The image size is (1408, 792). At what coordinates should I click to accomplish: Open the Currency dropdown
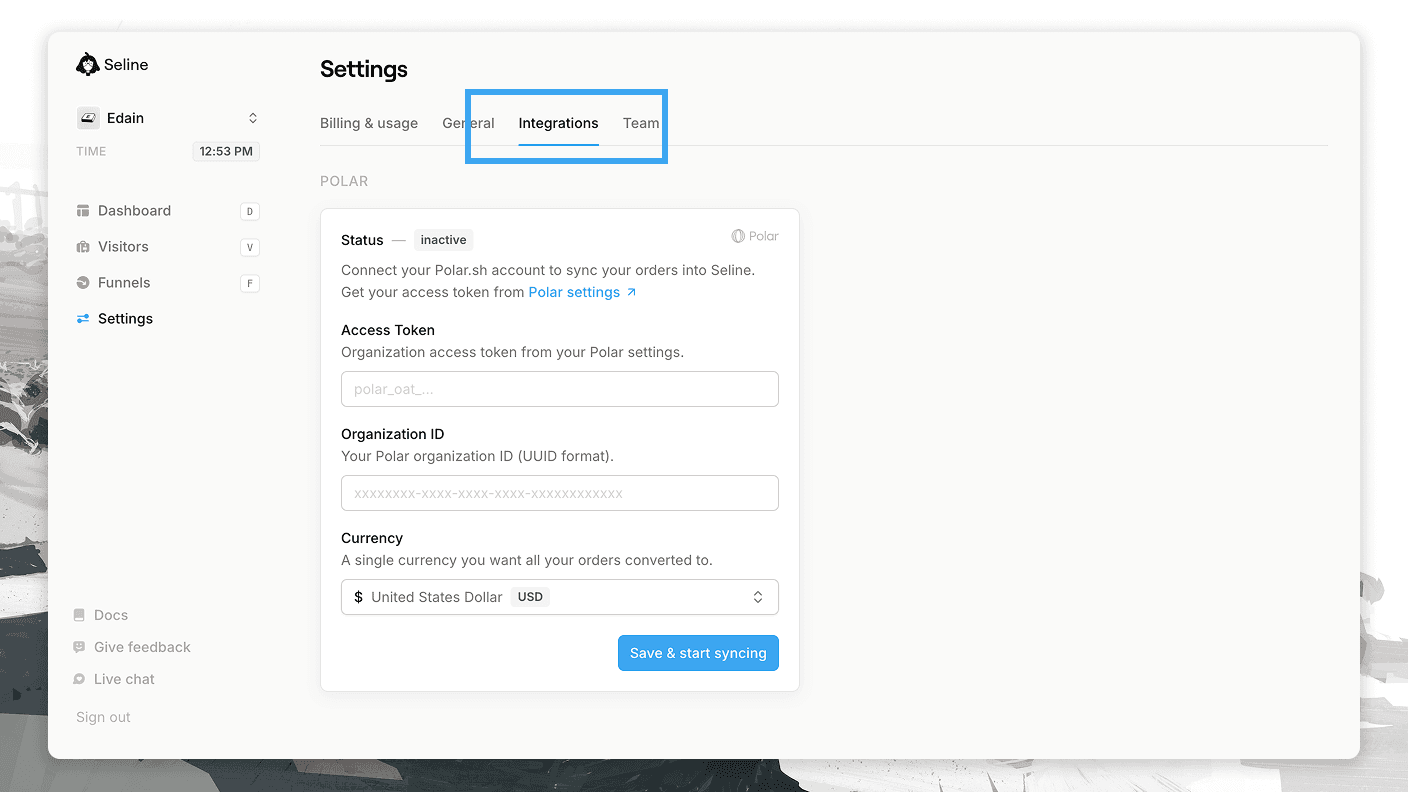pyautogui.click(x=560, y=597)
